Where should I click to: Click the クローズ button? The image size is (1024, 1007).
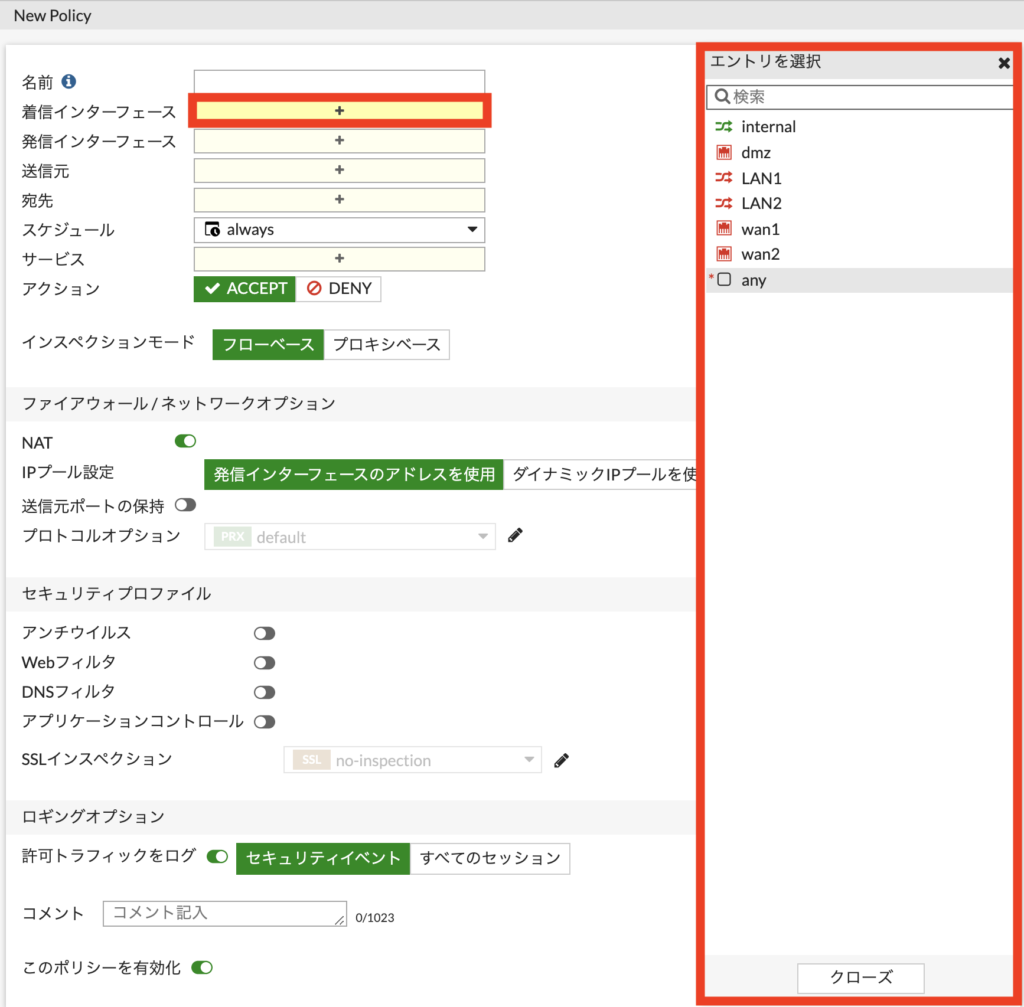pos(860,978)
